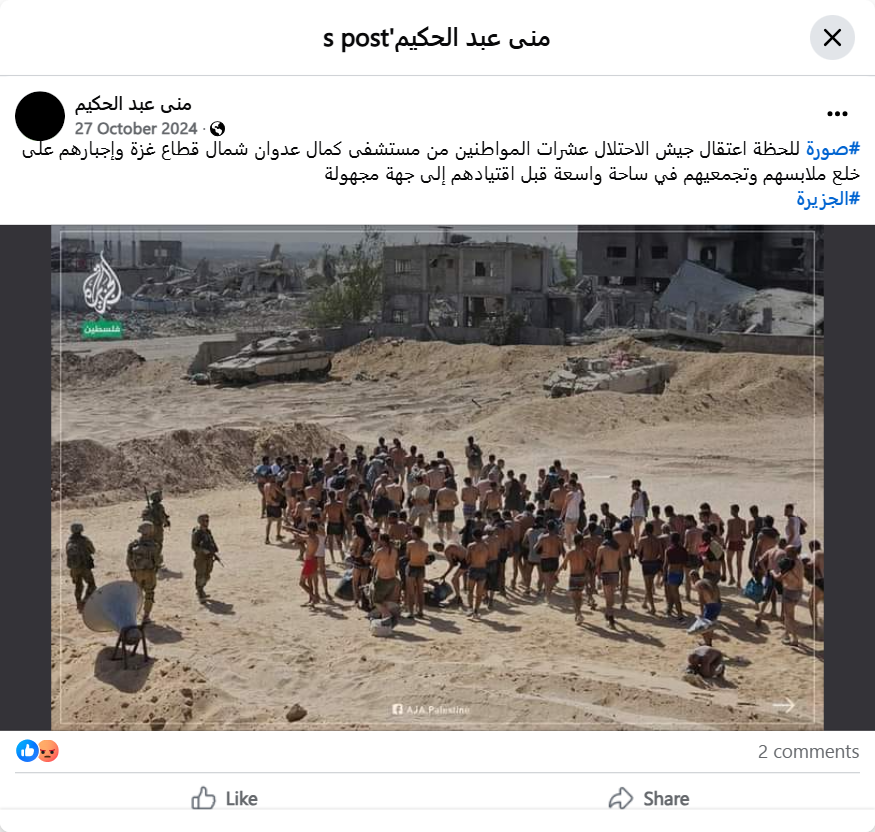Click the globe public-audience icon
Screen dimensions: 875x832
pos(217,129)
